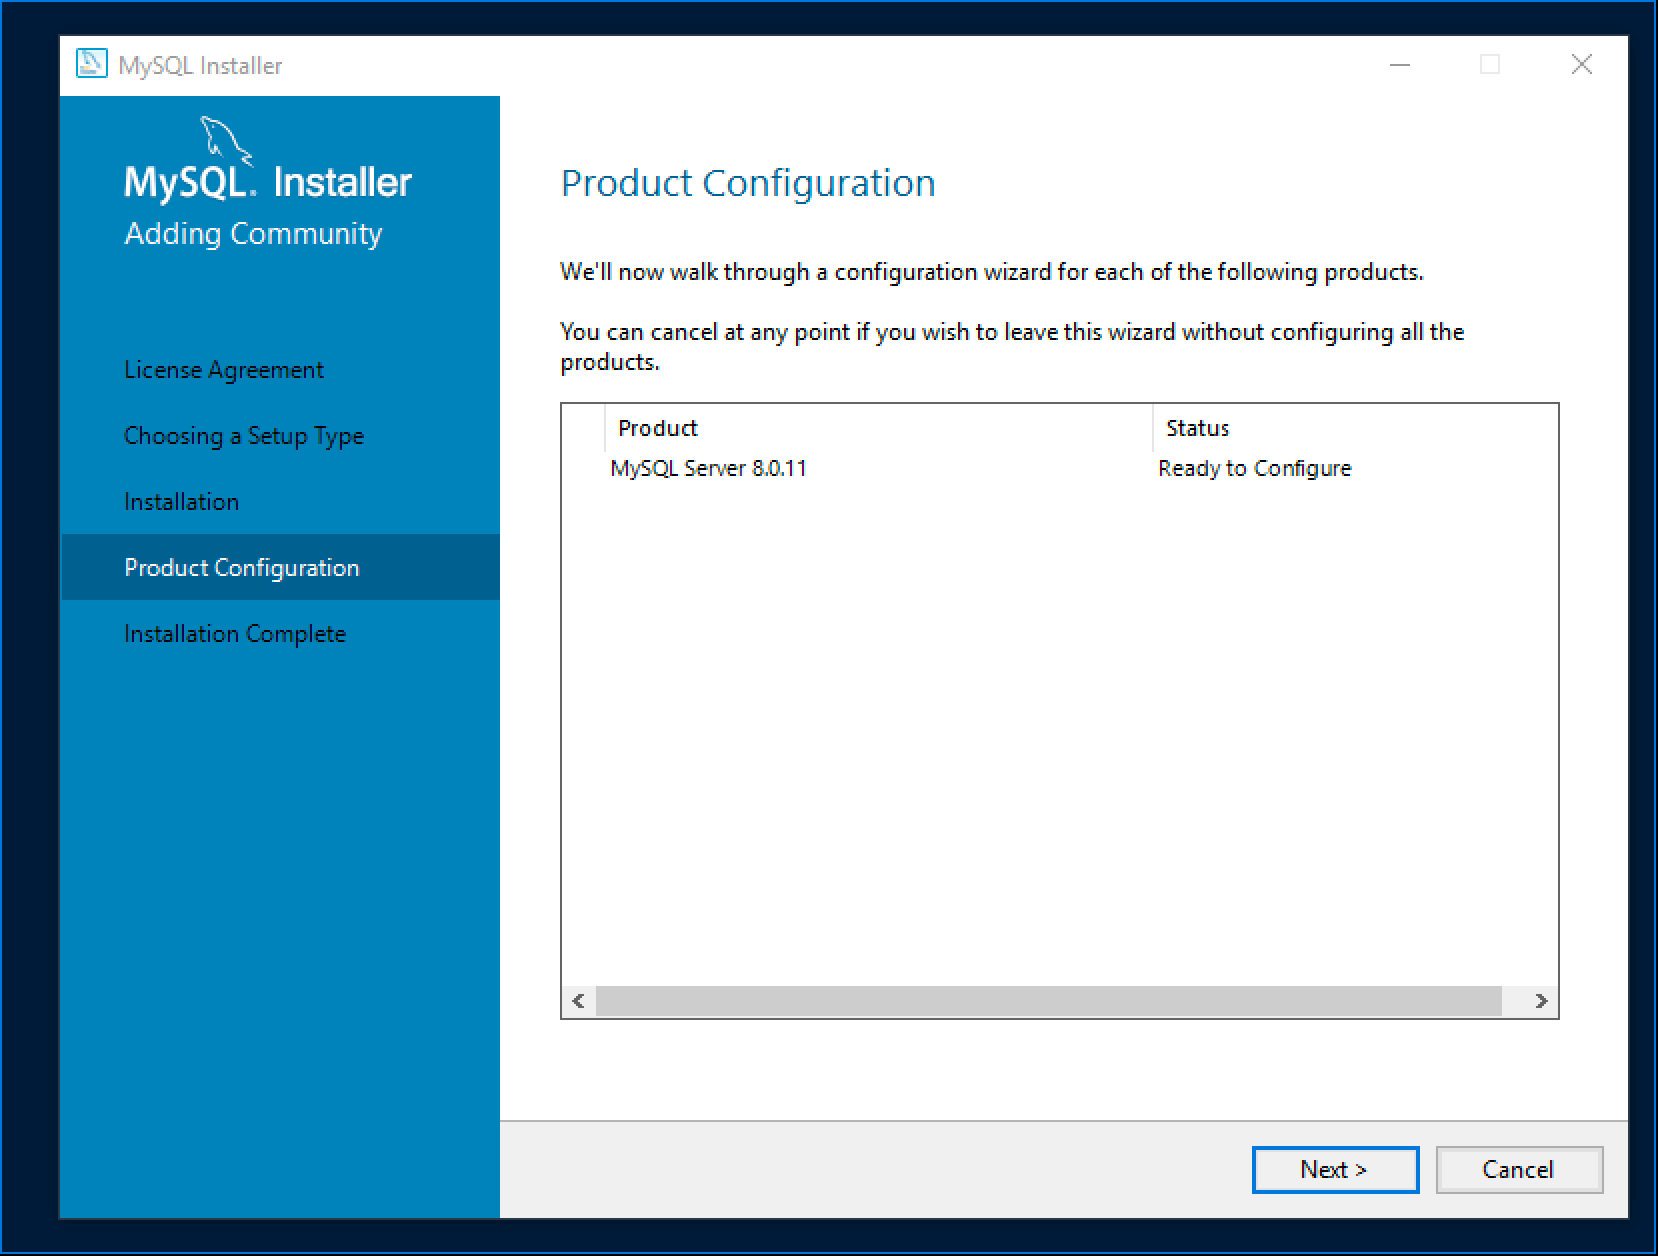Click left arrow of horizontal scrollbar

578,1001
